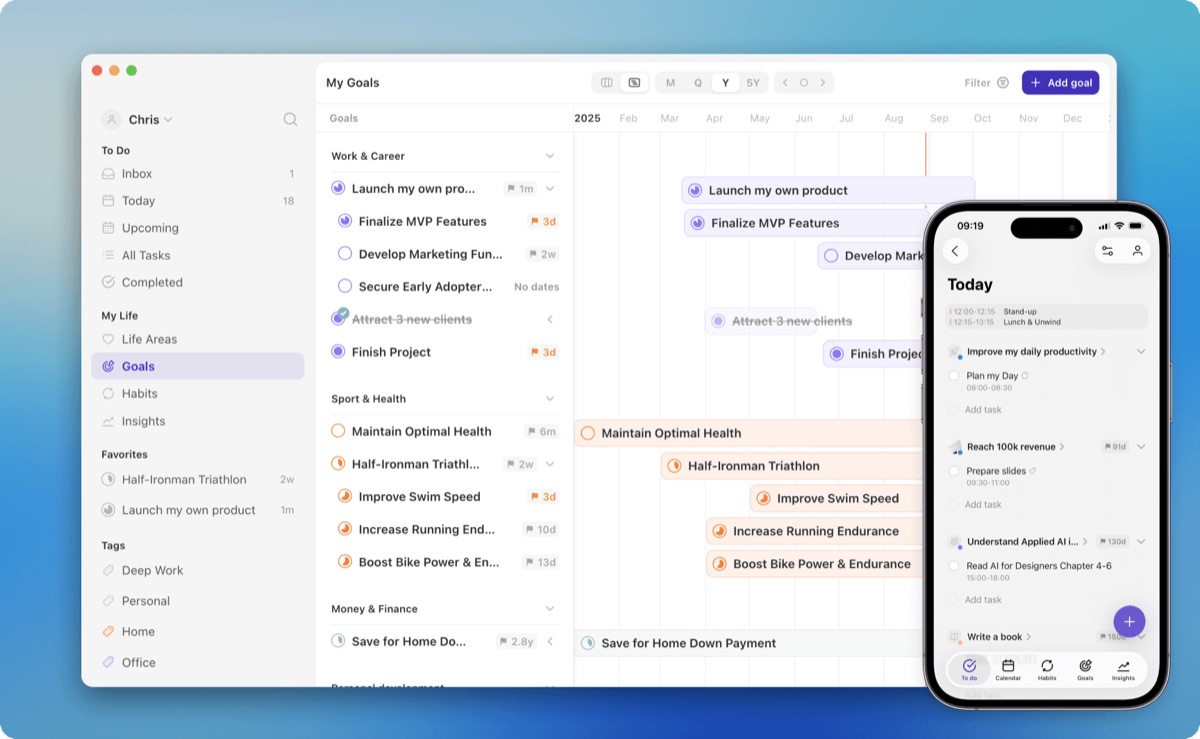Switch timeline to month view M
Image resolution: width=1200 pixels, height=739 pixels.
670,83
